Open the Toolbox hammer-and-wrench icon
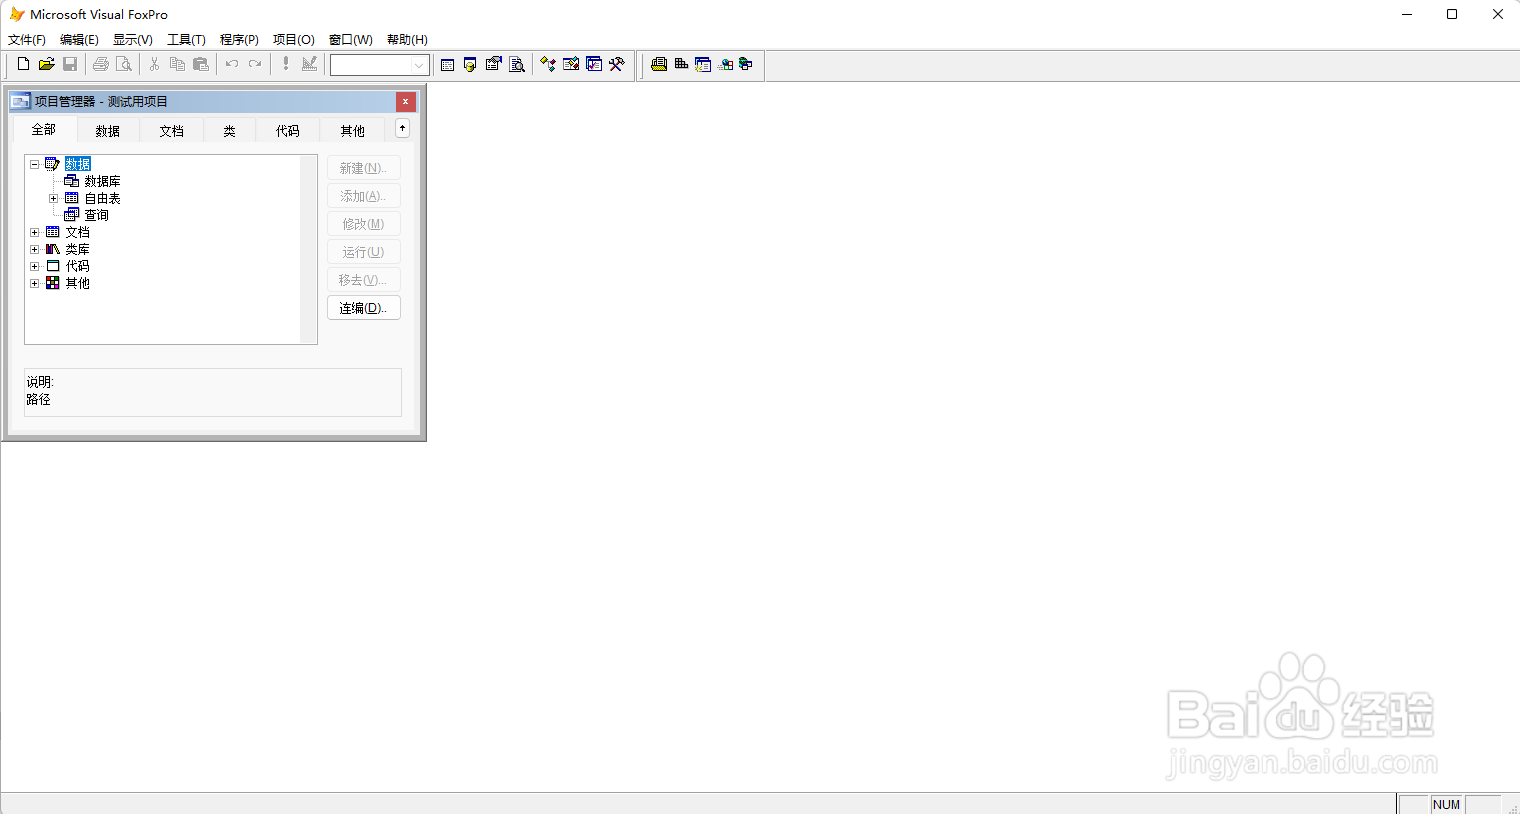 (617, 64)
